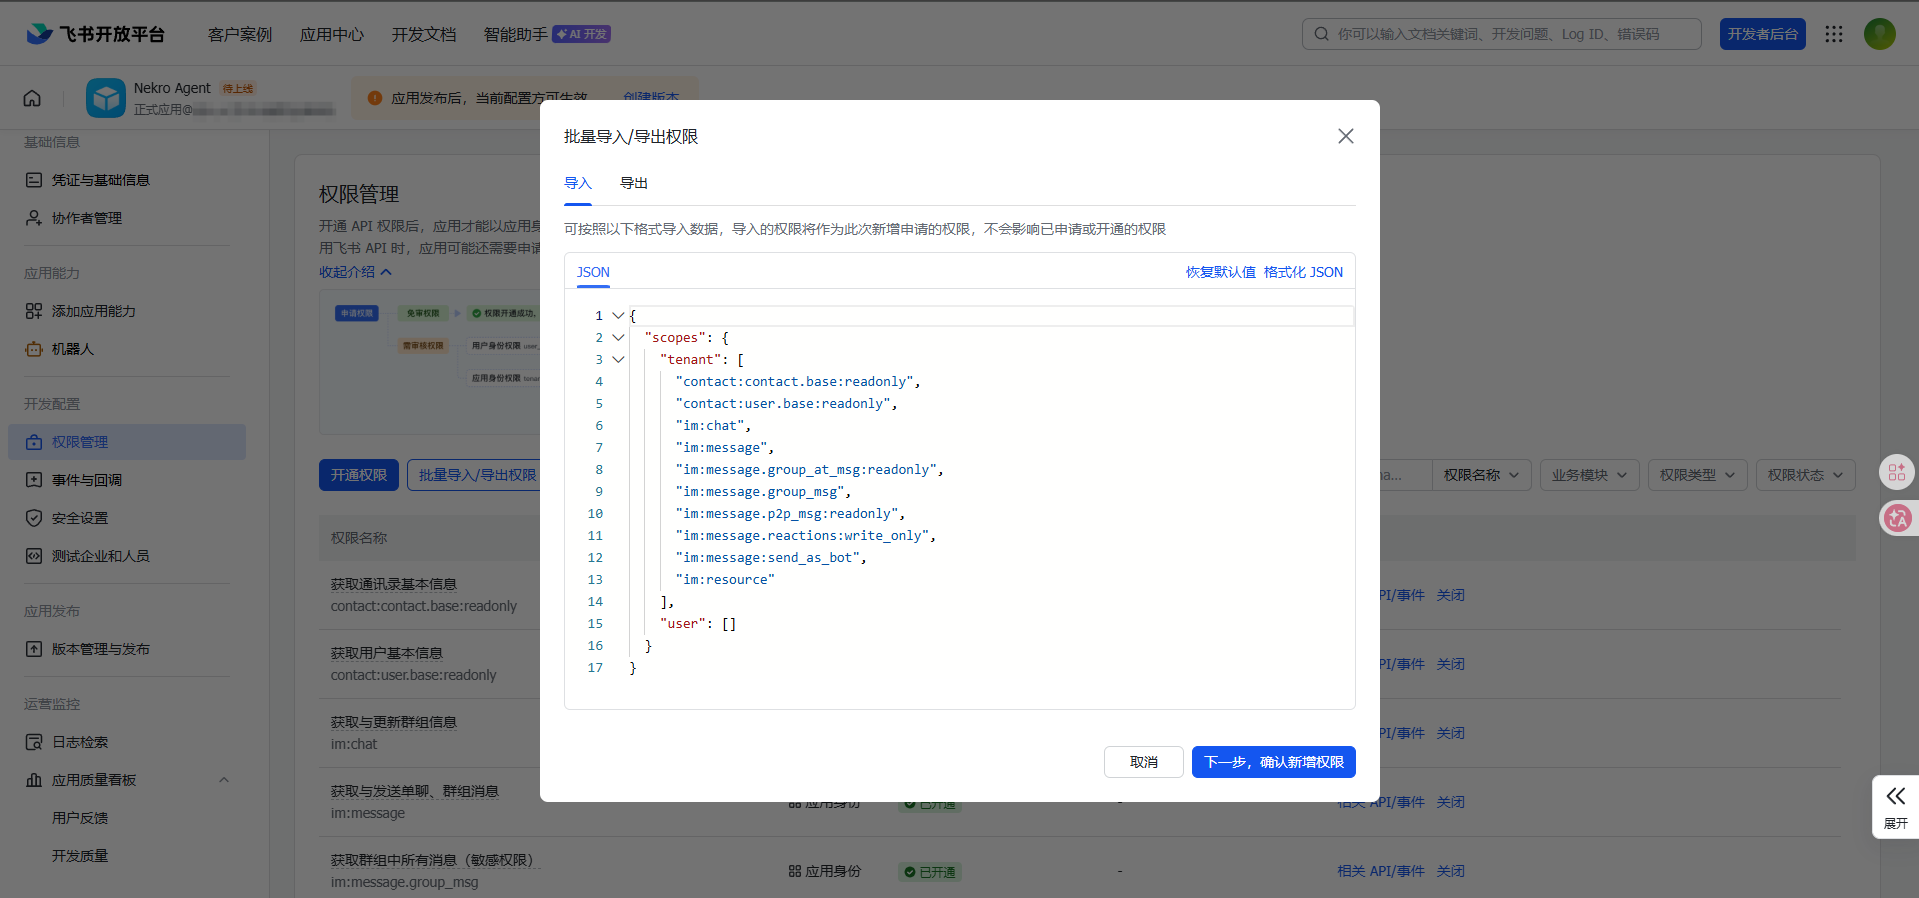Screen dimensions: 1919x898
Task: Click the home icon in breadcrumb bar
Action: coord(32,98)
